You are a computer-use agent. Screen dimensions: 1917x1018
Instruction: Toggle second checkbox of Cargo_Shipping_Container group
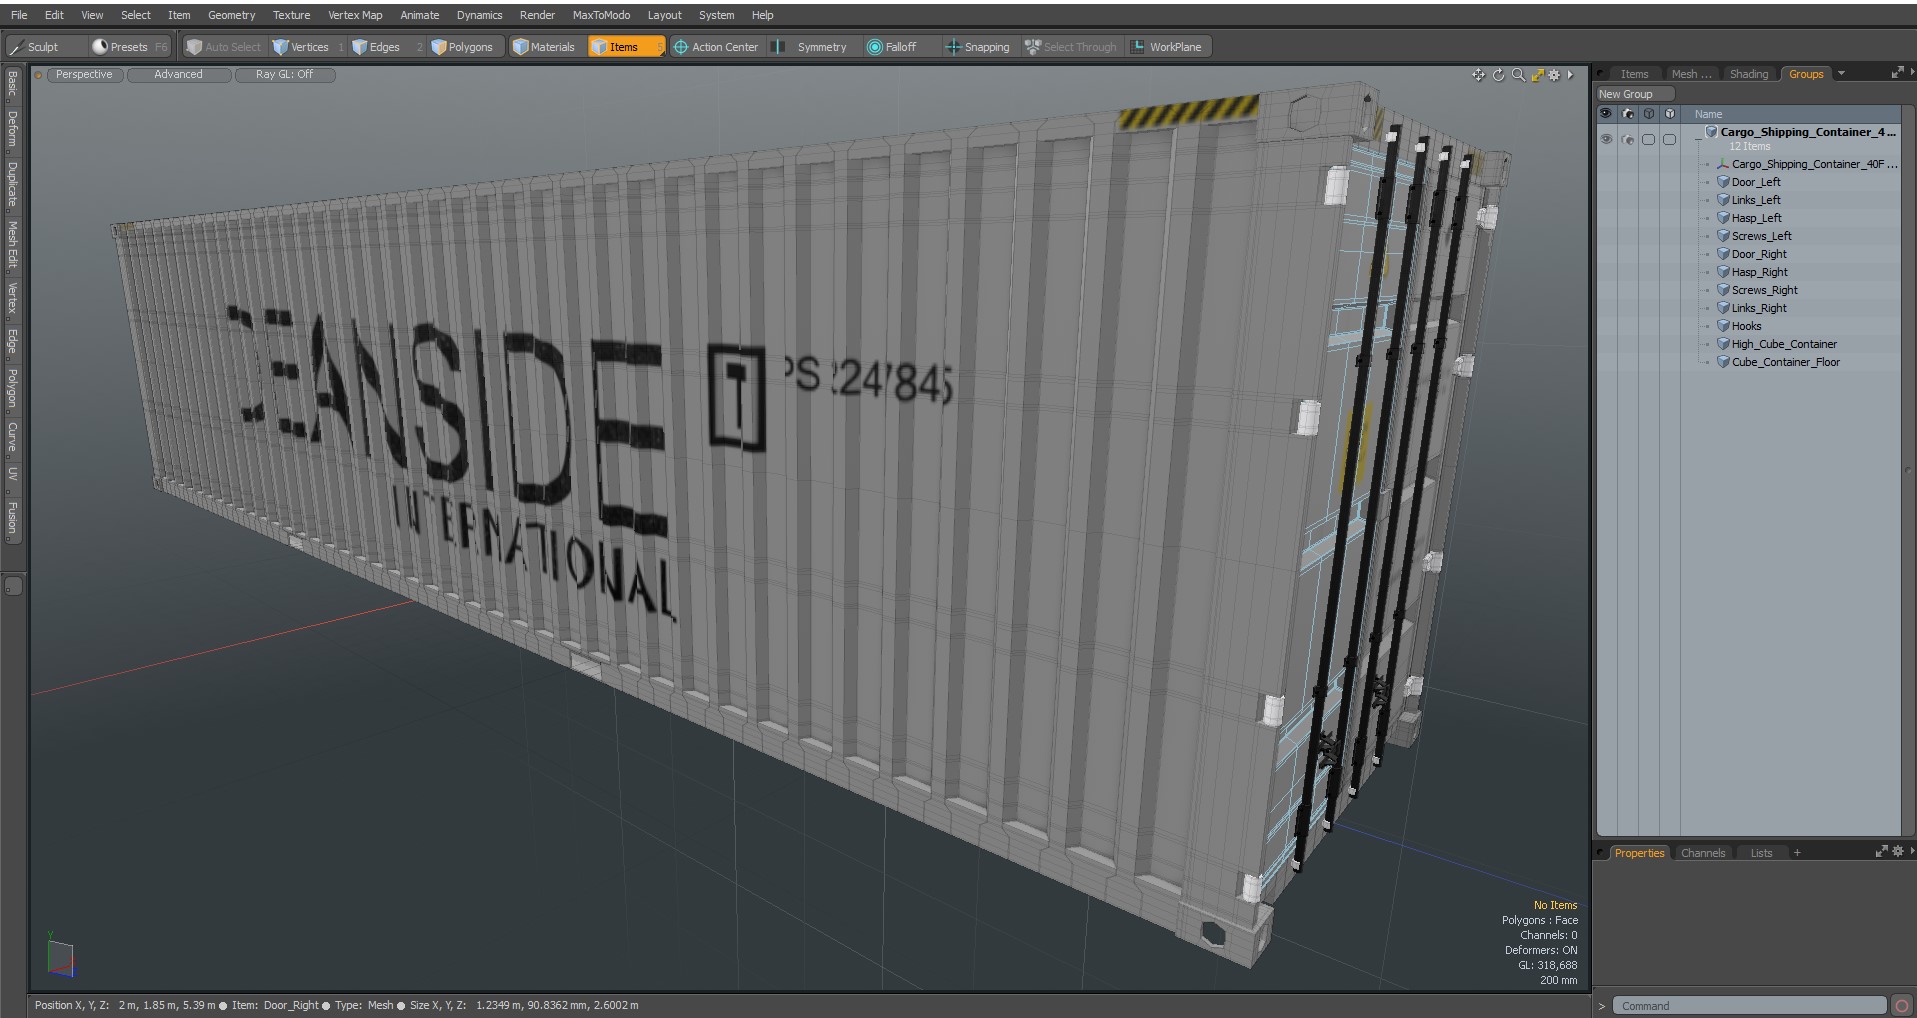point(1669,139)
